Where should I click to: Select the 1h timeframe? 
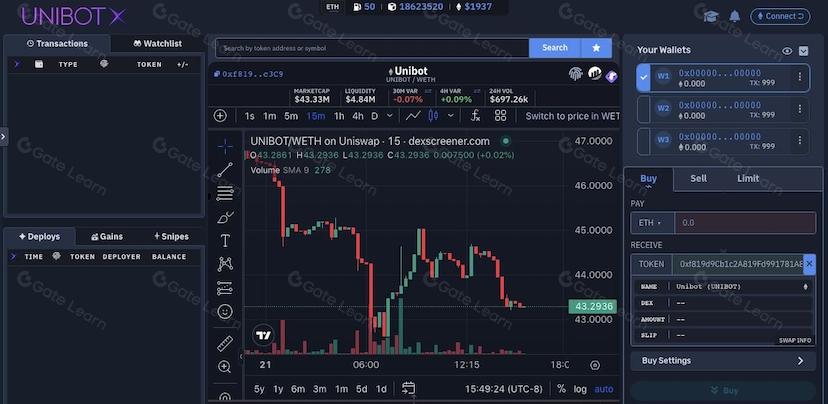pos(339,116)
